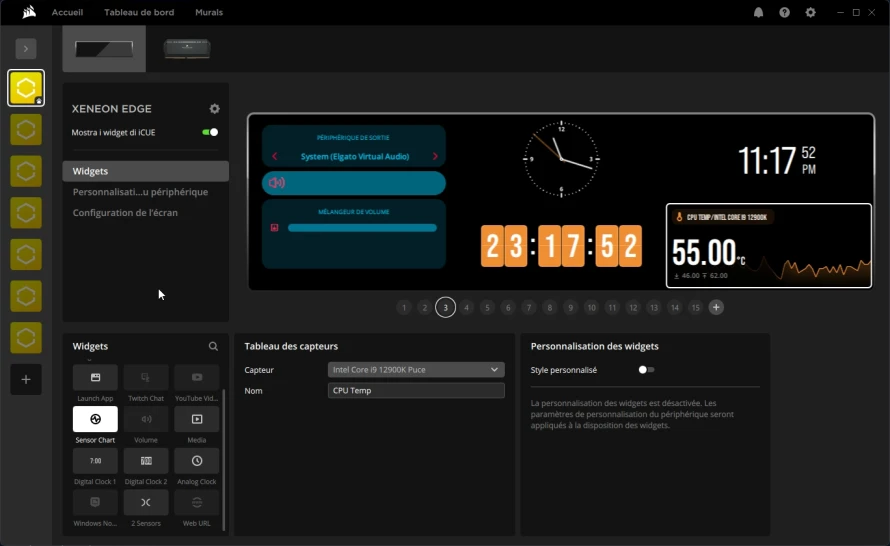Select the Widgets section tab
This screenshot has width=890, height=546.
pos(146,171)
